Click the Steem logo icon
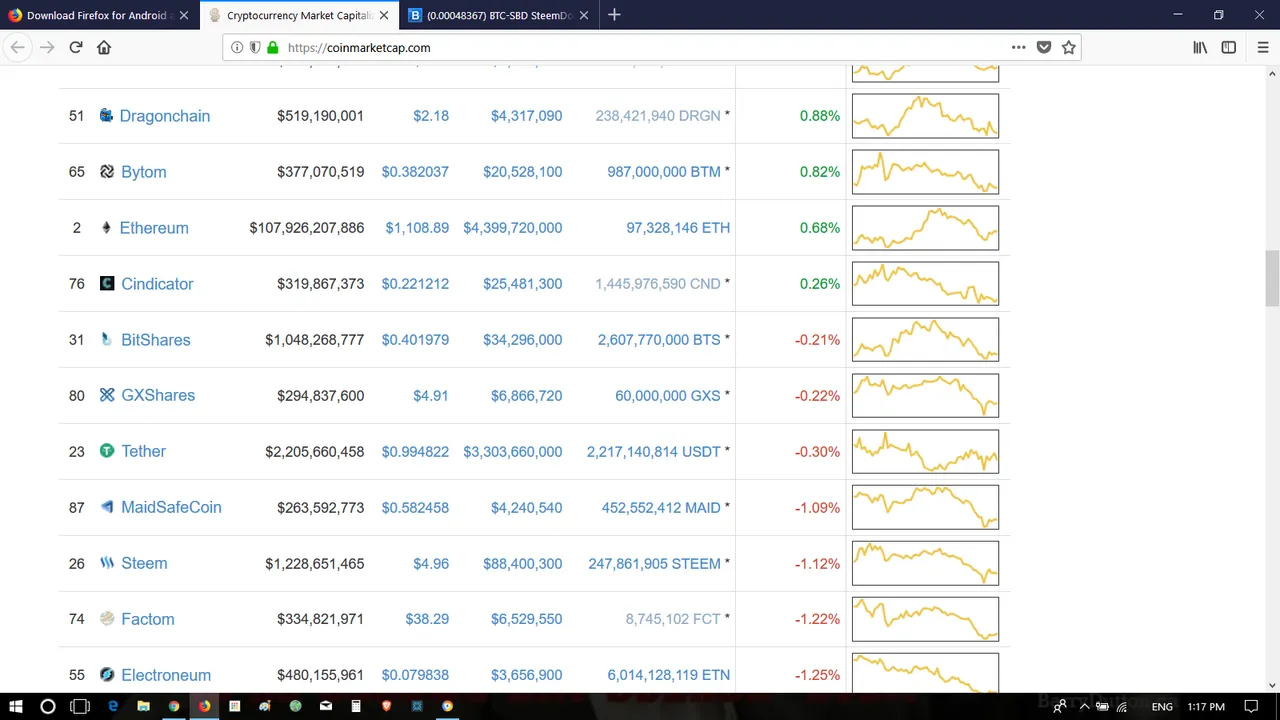 point(107,563)
